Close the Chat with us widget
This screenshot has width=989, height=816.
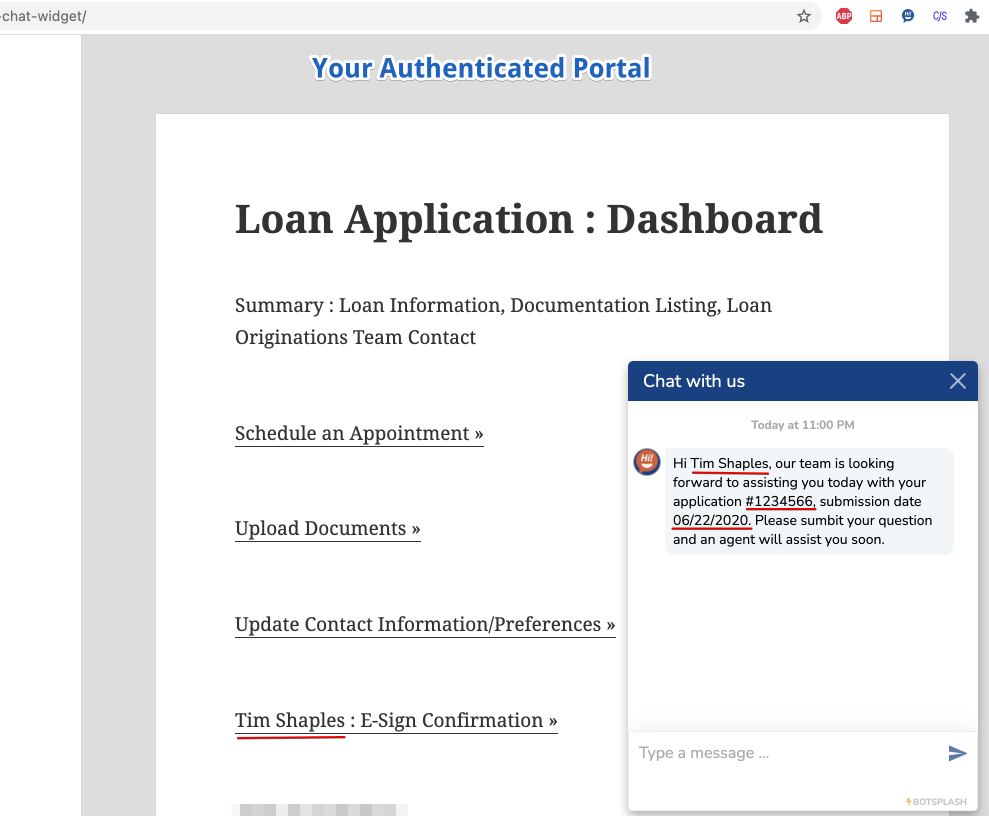[957, 381]
